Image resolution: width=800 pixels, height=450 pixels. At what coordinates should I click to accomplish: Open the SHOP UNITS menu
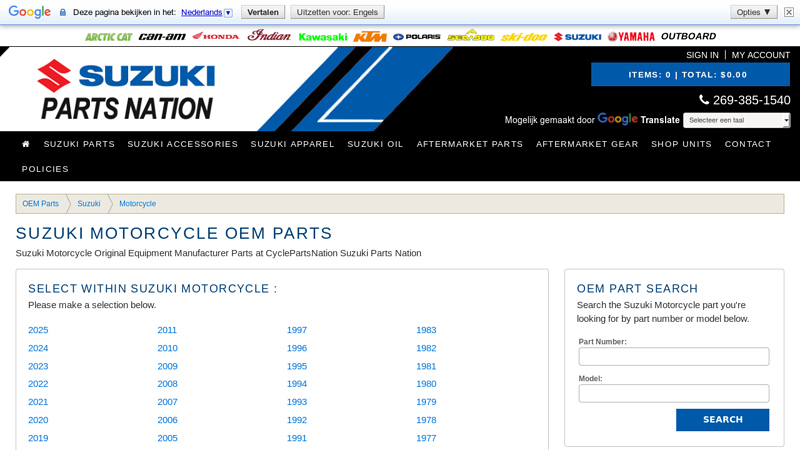pyautogui.click(x=681, y=144)
